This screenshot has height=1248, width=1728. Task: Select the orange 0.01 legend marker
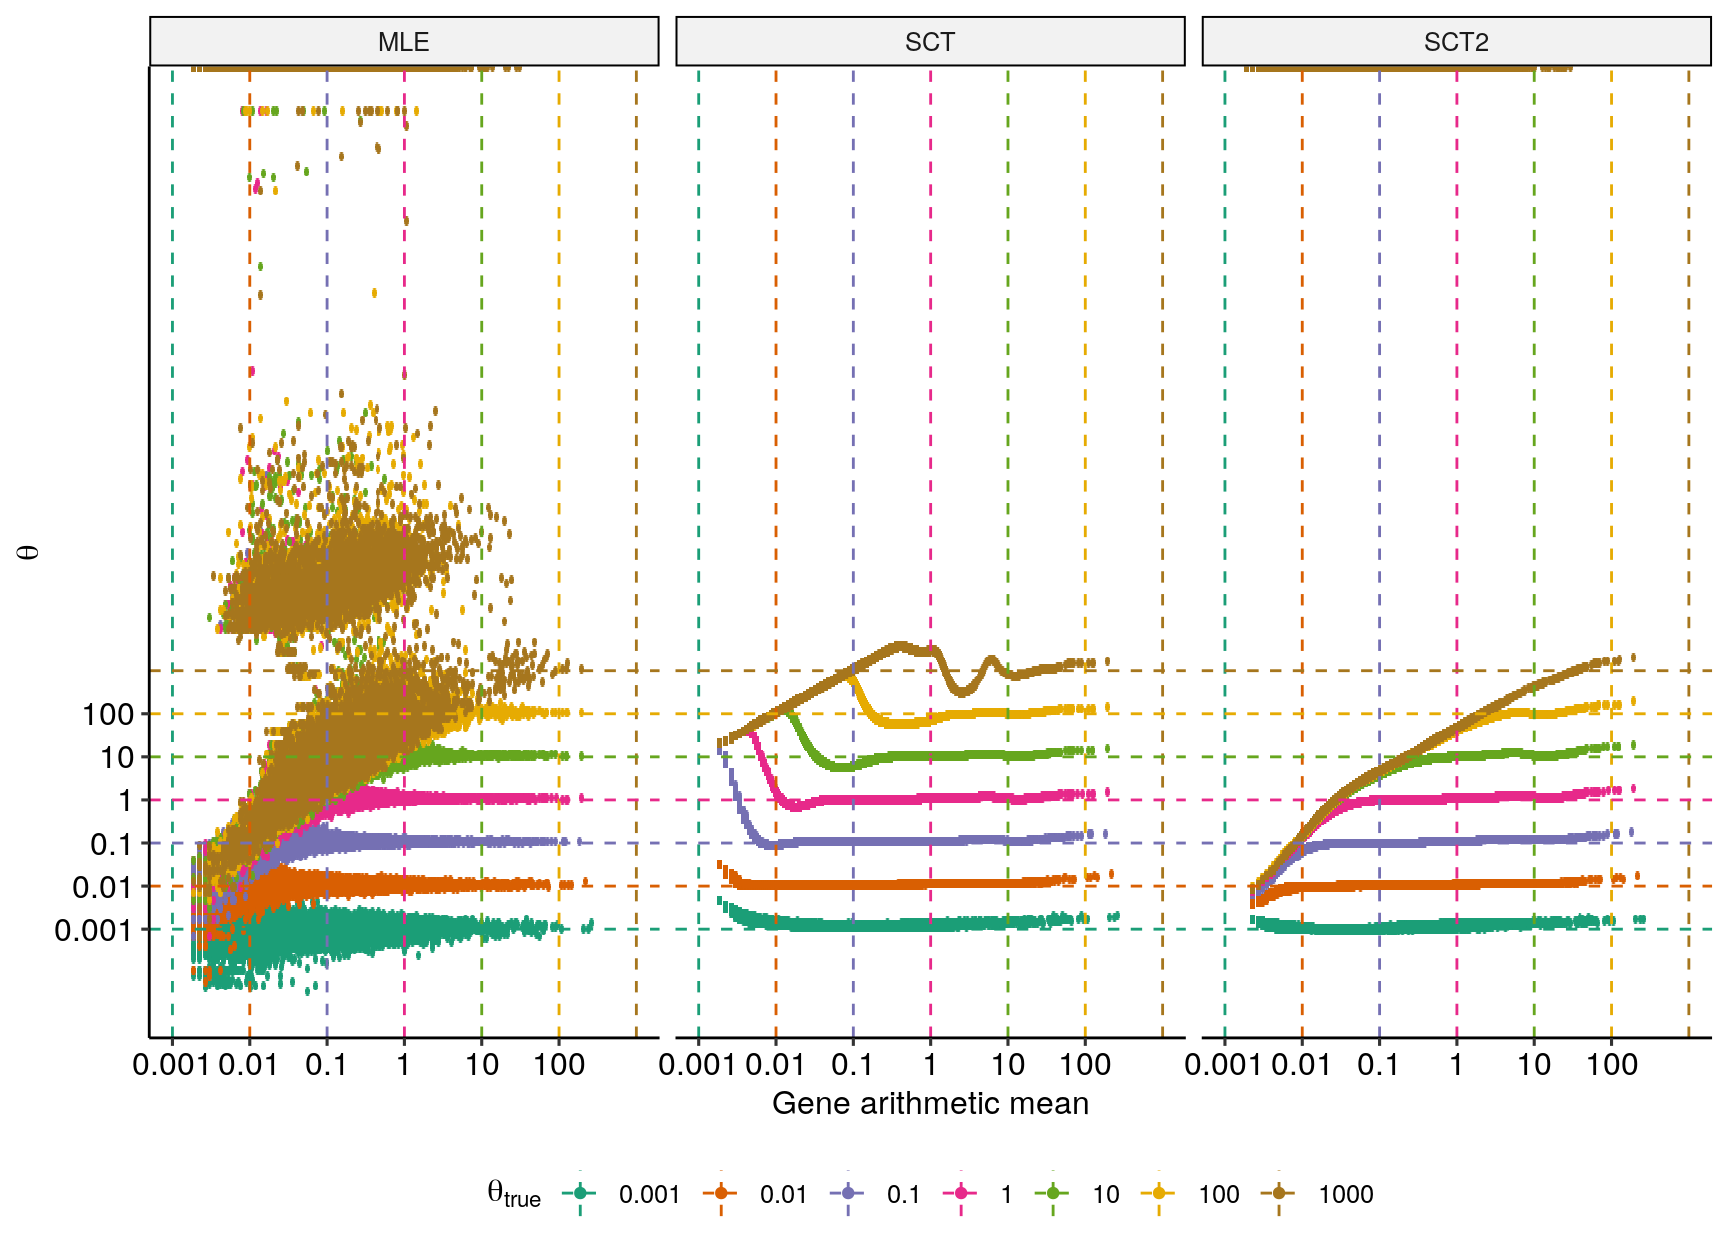coord(721,1193)
